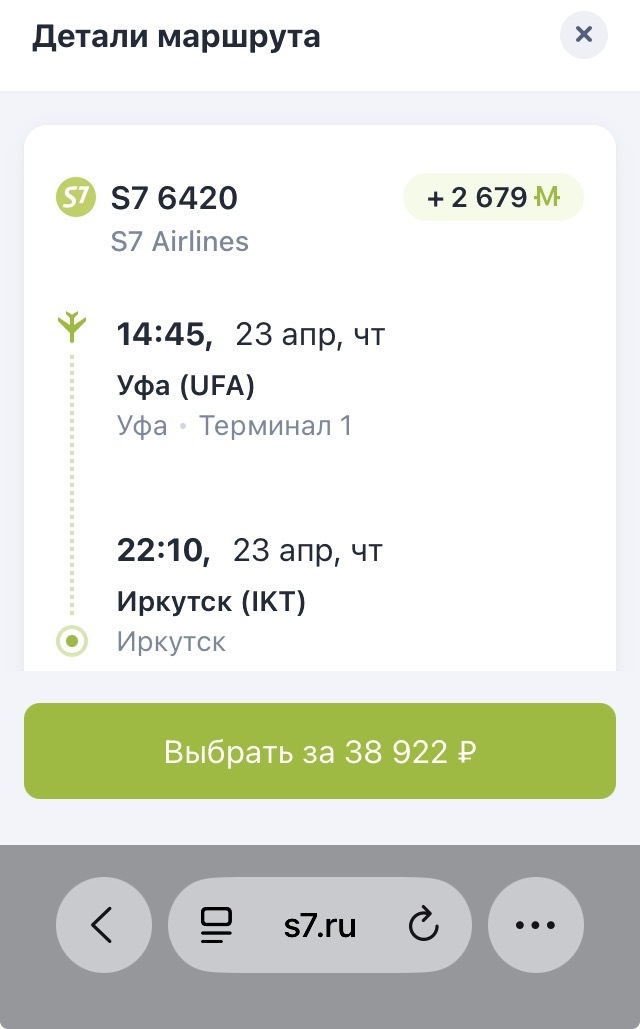The width and height of the screenshot is (640, 1029).
Task: Open the page options icon beside s7.ru
Action: 216,926
